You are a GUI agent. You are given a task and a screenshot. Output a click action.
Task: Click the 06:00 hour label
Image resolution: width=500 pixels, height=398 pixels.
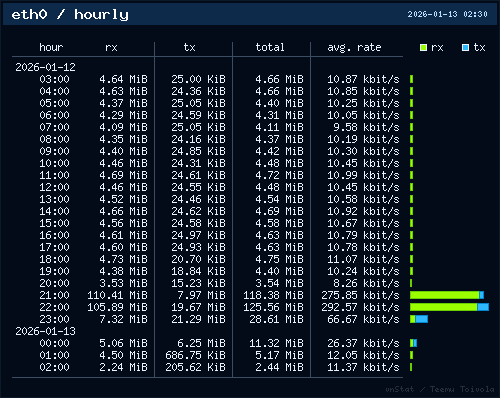click(x=54, y=115)
